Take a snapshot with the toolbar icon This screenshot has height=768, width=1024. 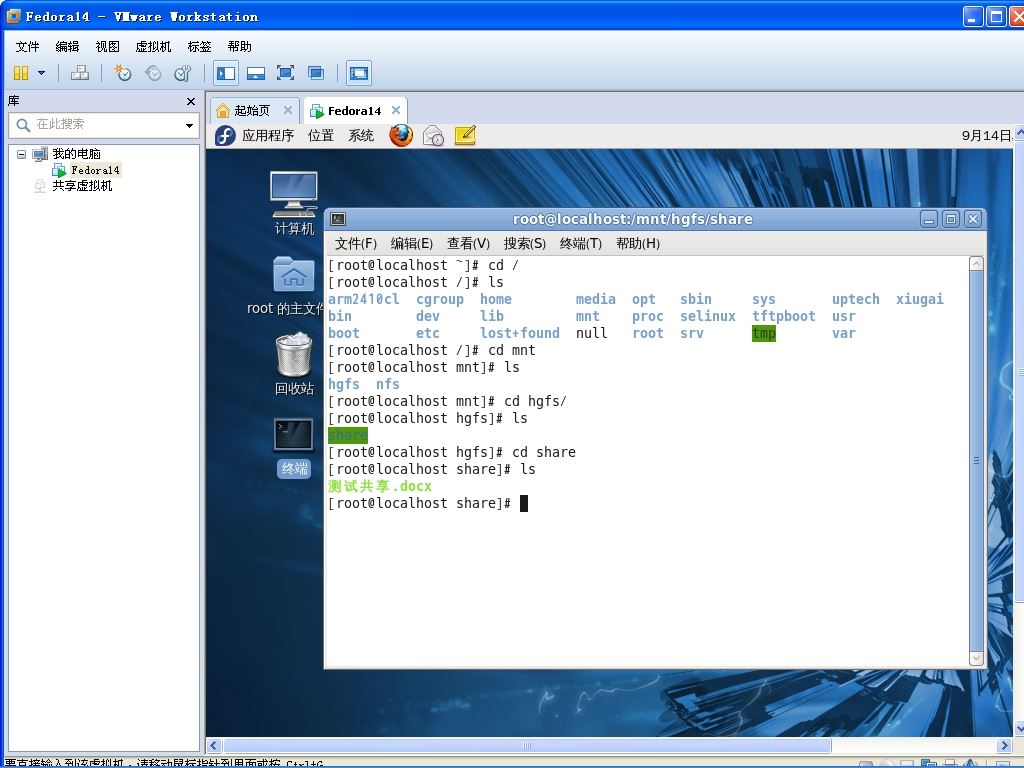122,73
